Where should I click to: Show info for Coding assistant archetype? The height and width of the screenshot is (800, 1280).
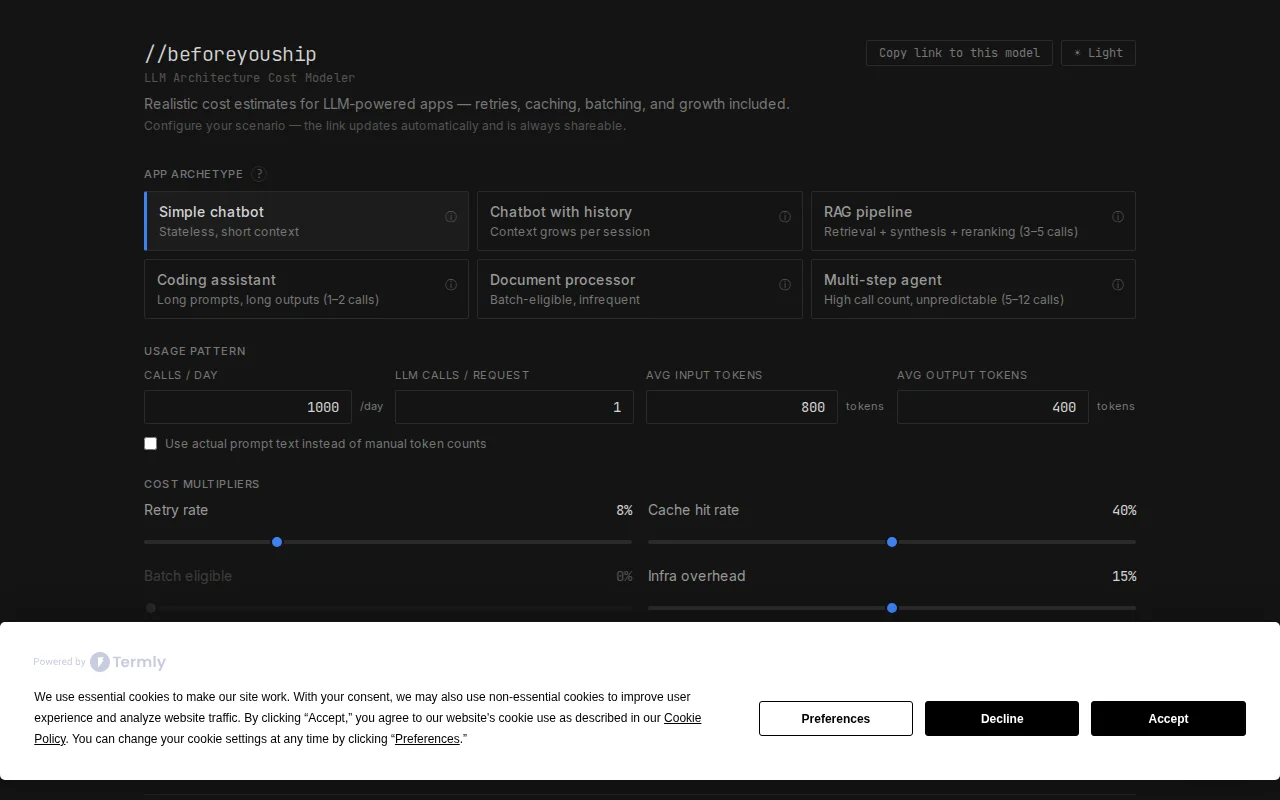(x=451, y=285)
